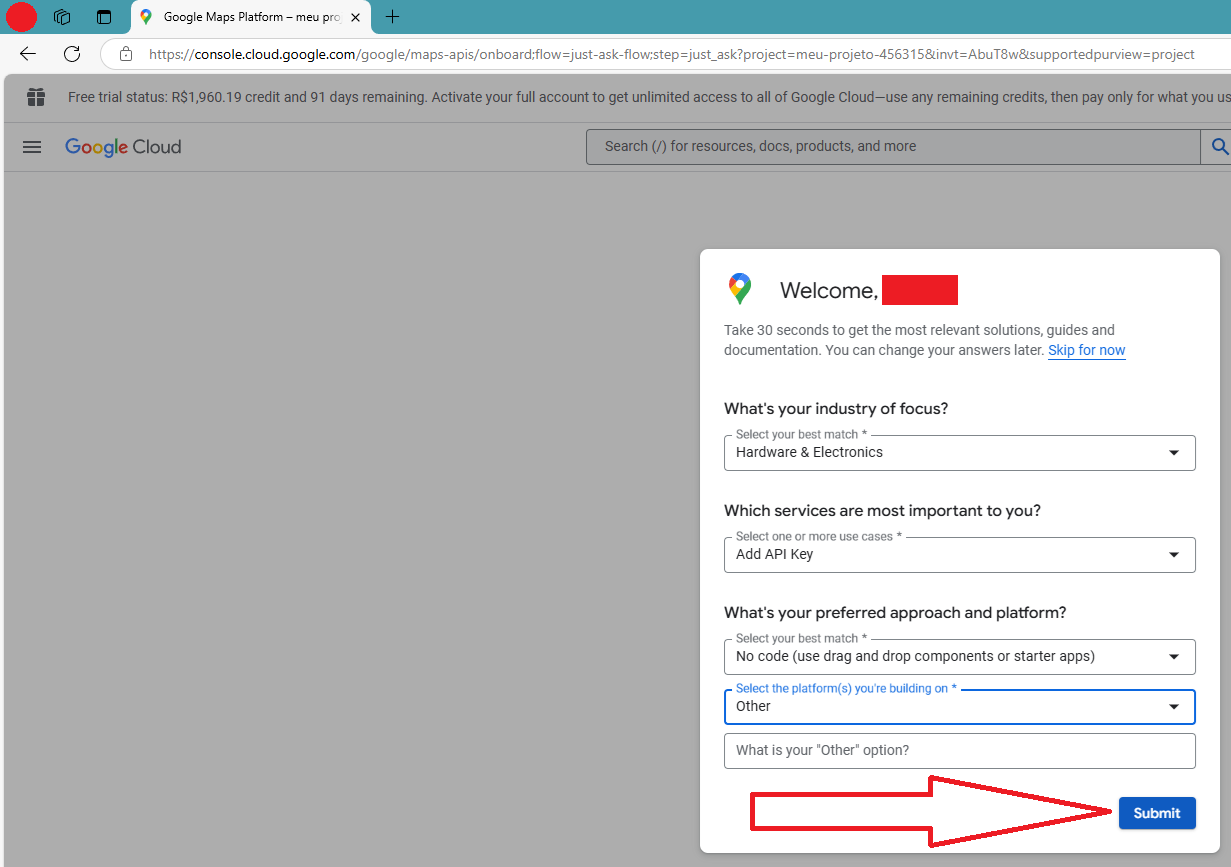This screenshot has height=867, width=1231.
Task: Go back using the browser back arrow
Action: [x=27, y=53]
